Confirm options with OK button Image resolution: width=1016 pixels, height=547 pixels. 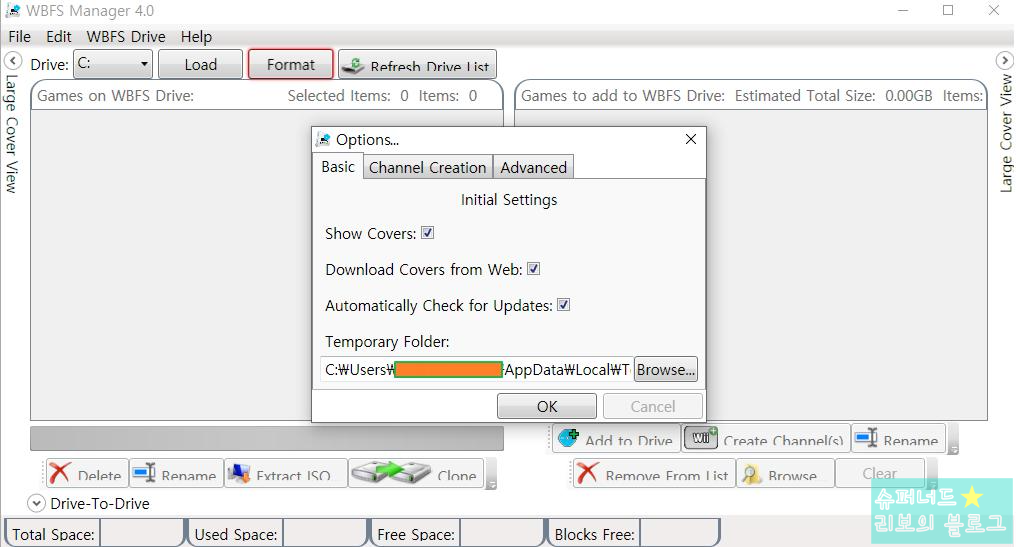pyautogui.click(x=547, y=406)
